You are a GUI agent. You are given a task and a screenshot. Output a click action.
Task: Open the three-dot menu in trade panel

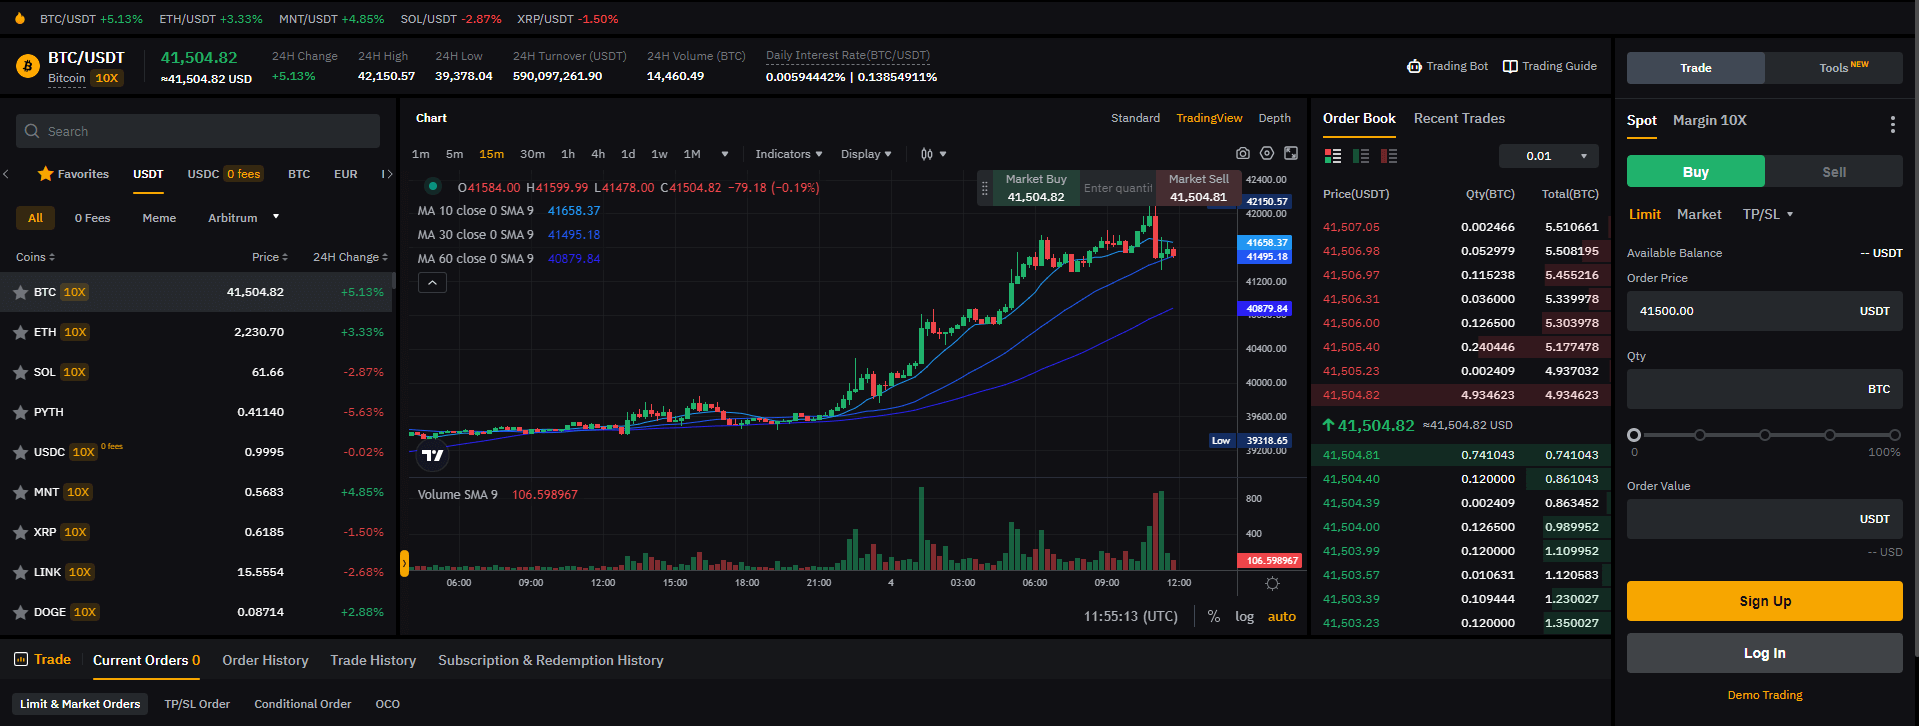coord(1892,124)
